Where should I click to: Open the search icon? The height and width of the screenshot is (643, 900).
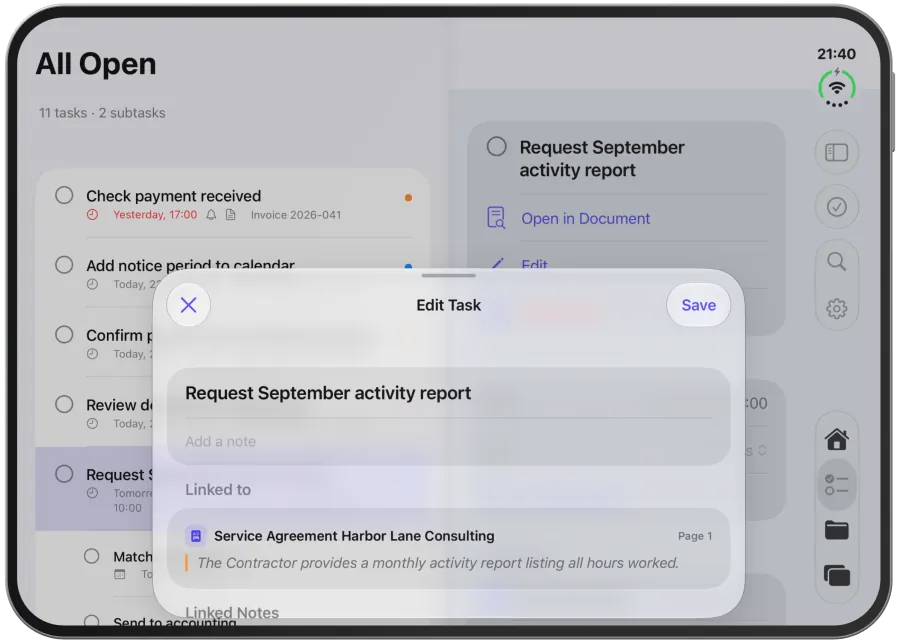tap(836, 262)
